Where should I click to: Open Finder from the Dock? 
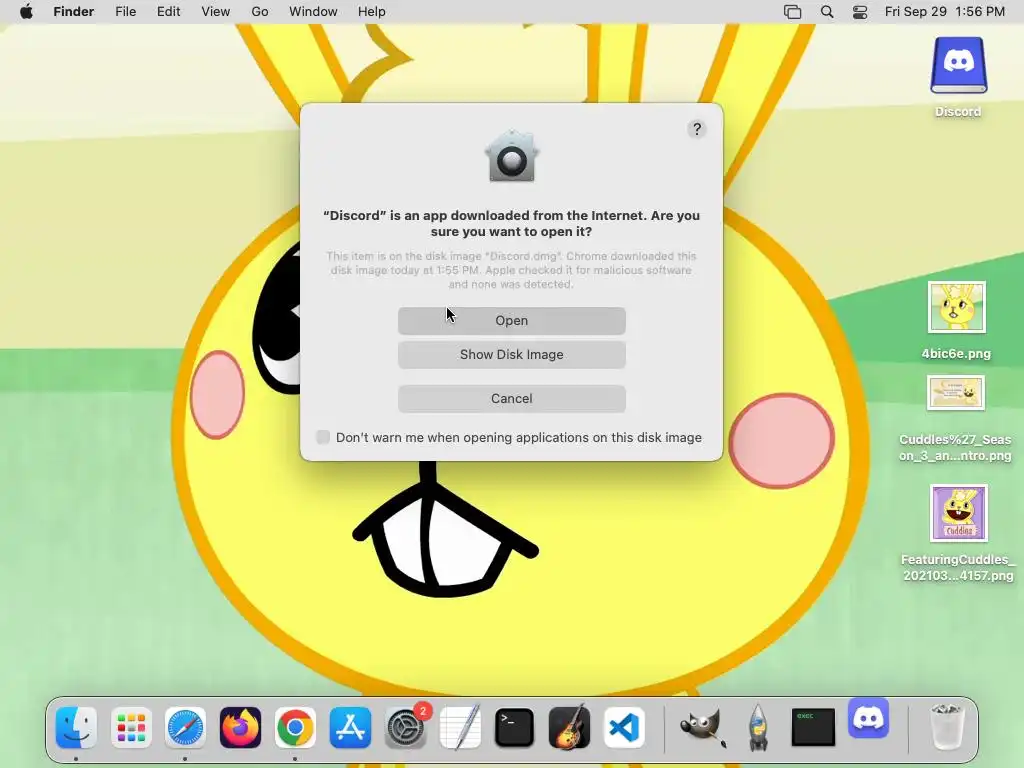tap(76, 727)
